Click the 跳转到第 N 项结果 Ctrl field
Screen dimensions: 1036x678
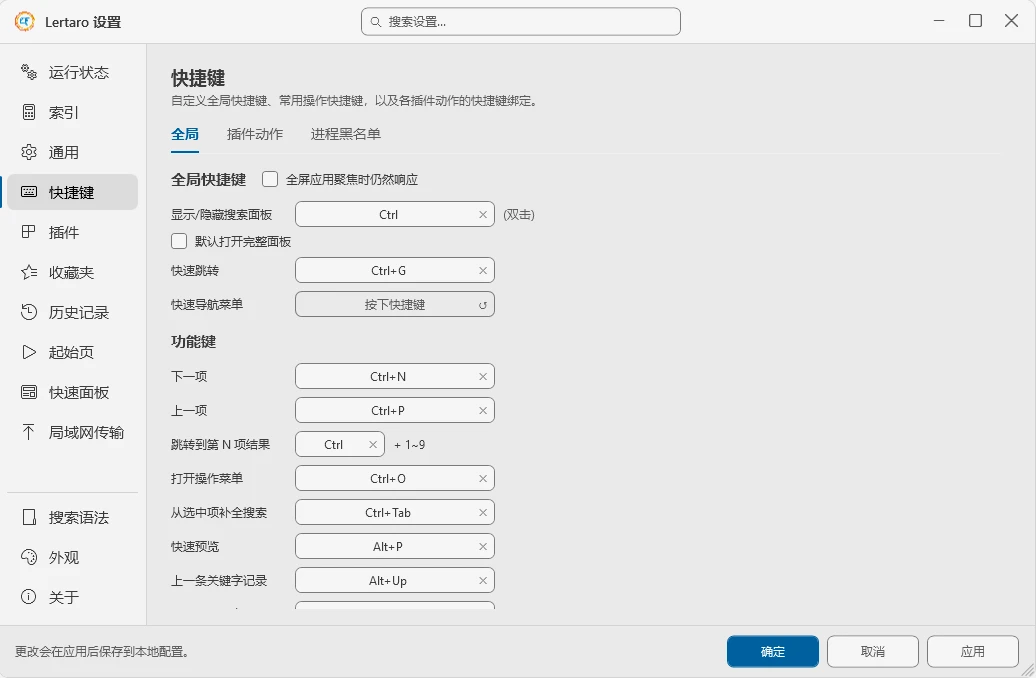click(x=340, y=444)
